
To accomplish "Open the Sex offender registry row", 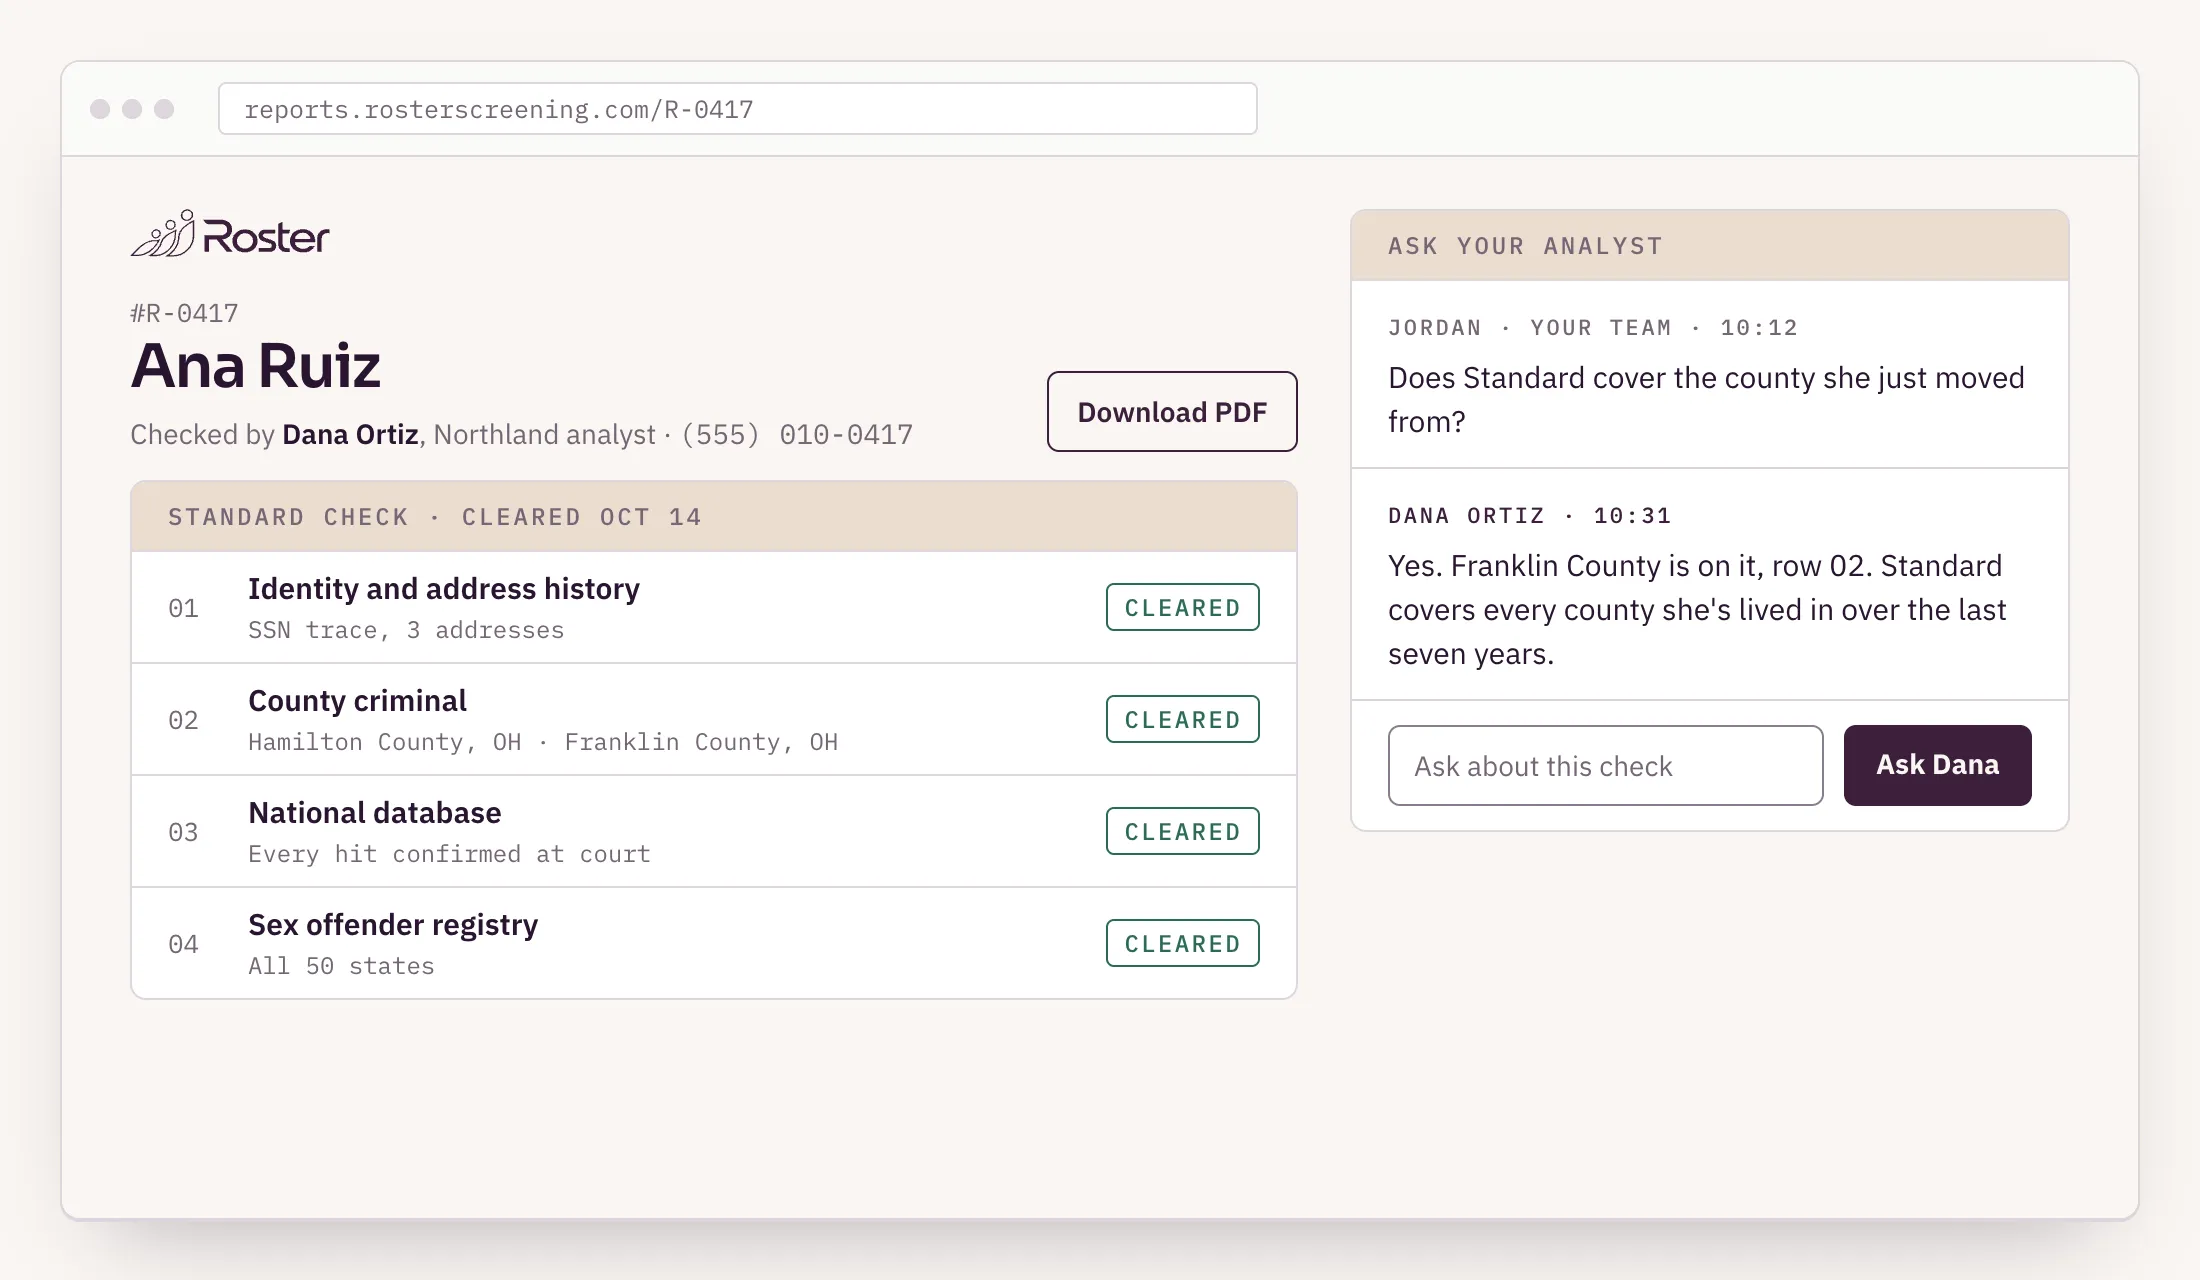I will 714,943.
